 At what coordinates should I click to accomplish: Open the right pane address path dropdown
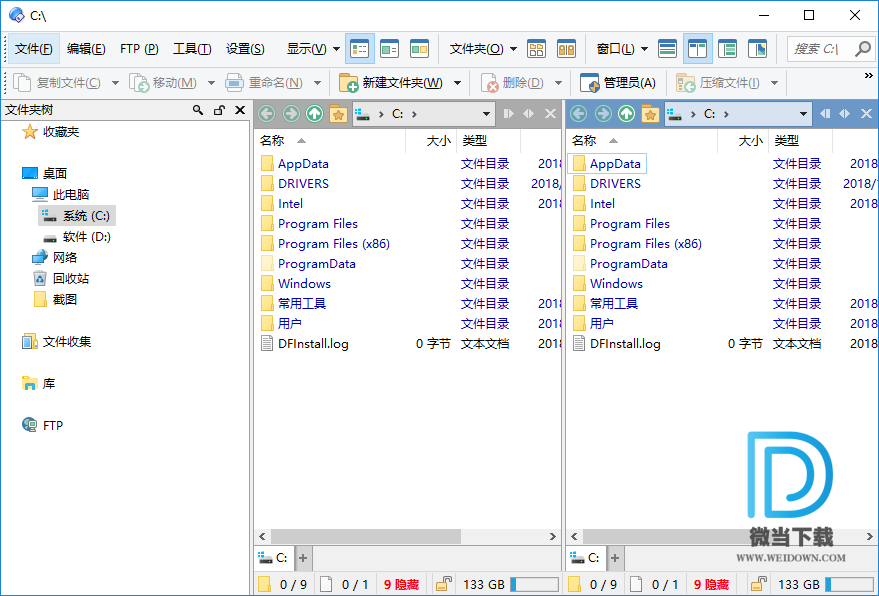[x=803, y=114]
